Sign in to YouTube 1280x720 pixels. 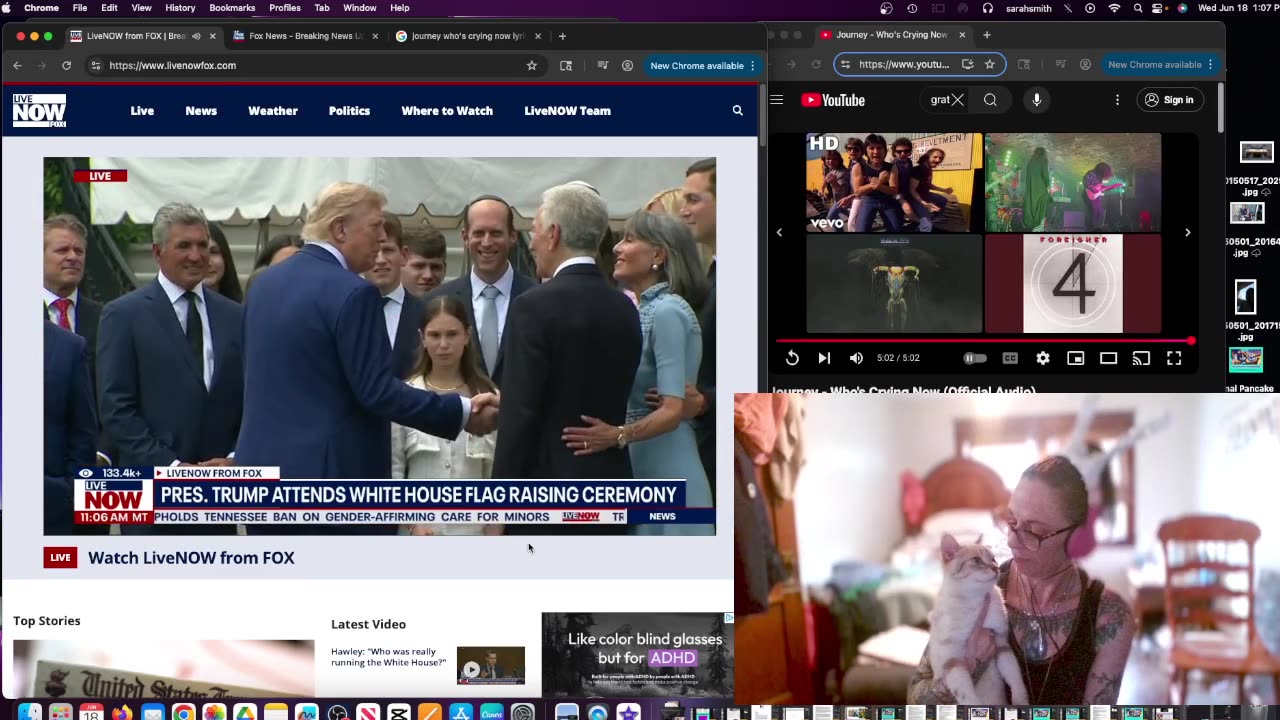(1169, 100)
